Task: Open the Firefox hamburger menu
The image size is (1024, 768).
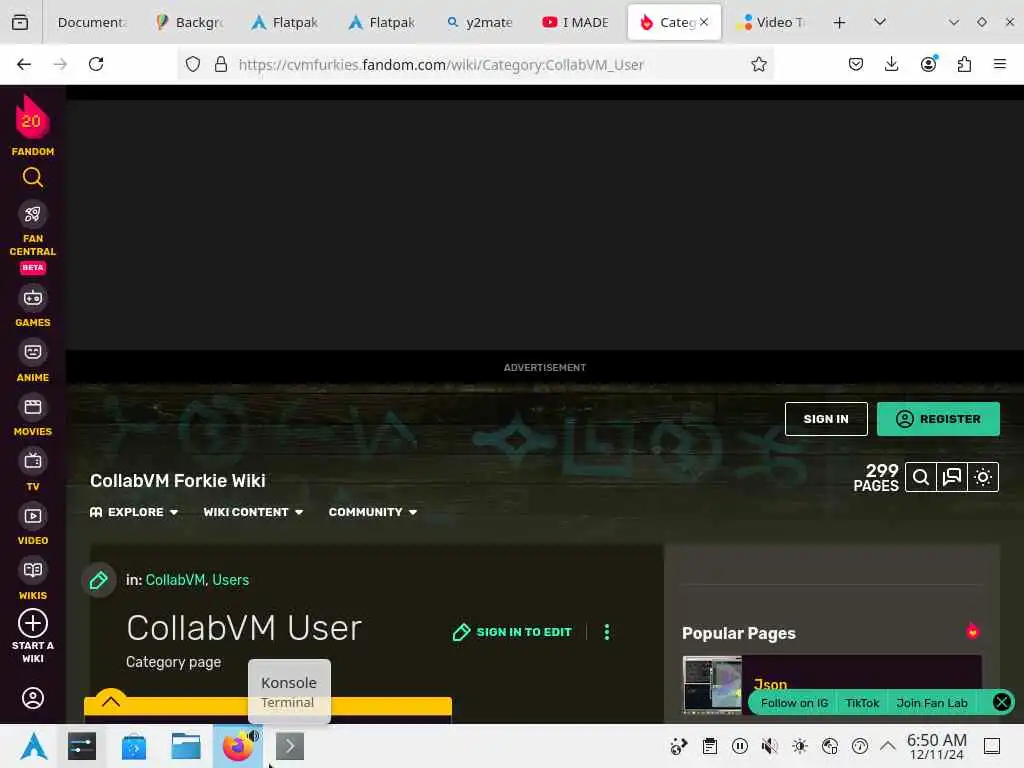Action: [x=1000, y=64]
